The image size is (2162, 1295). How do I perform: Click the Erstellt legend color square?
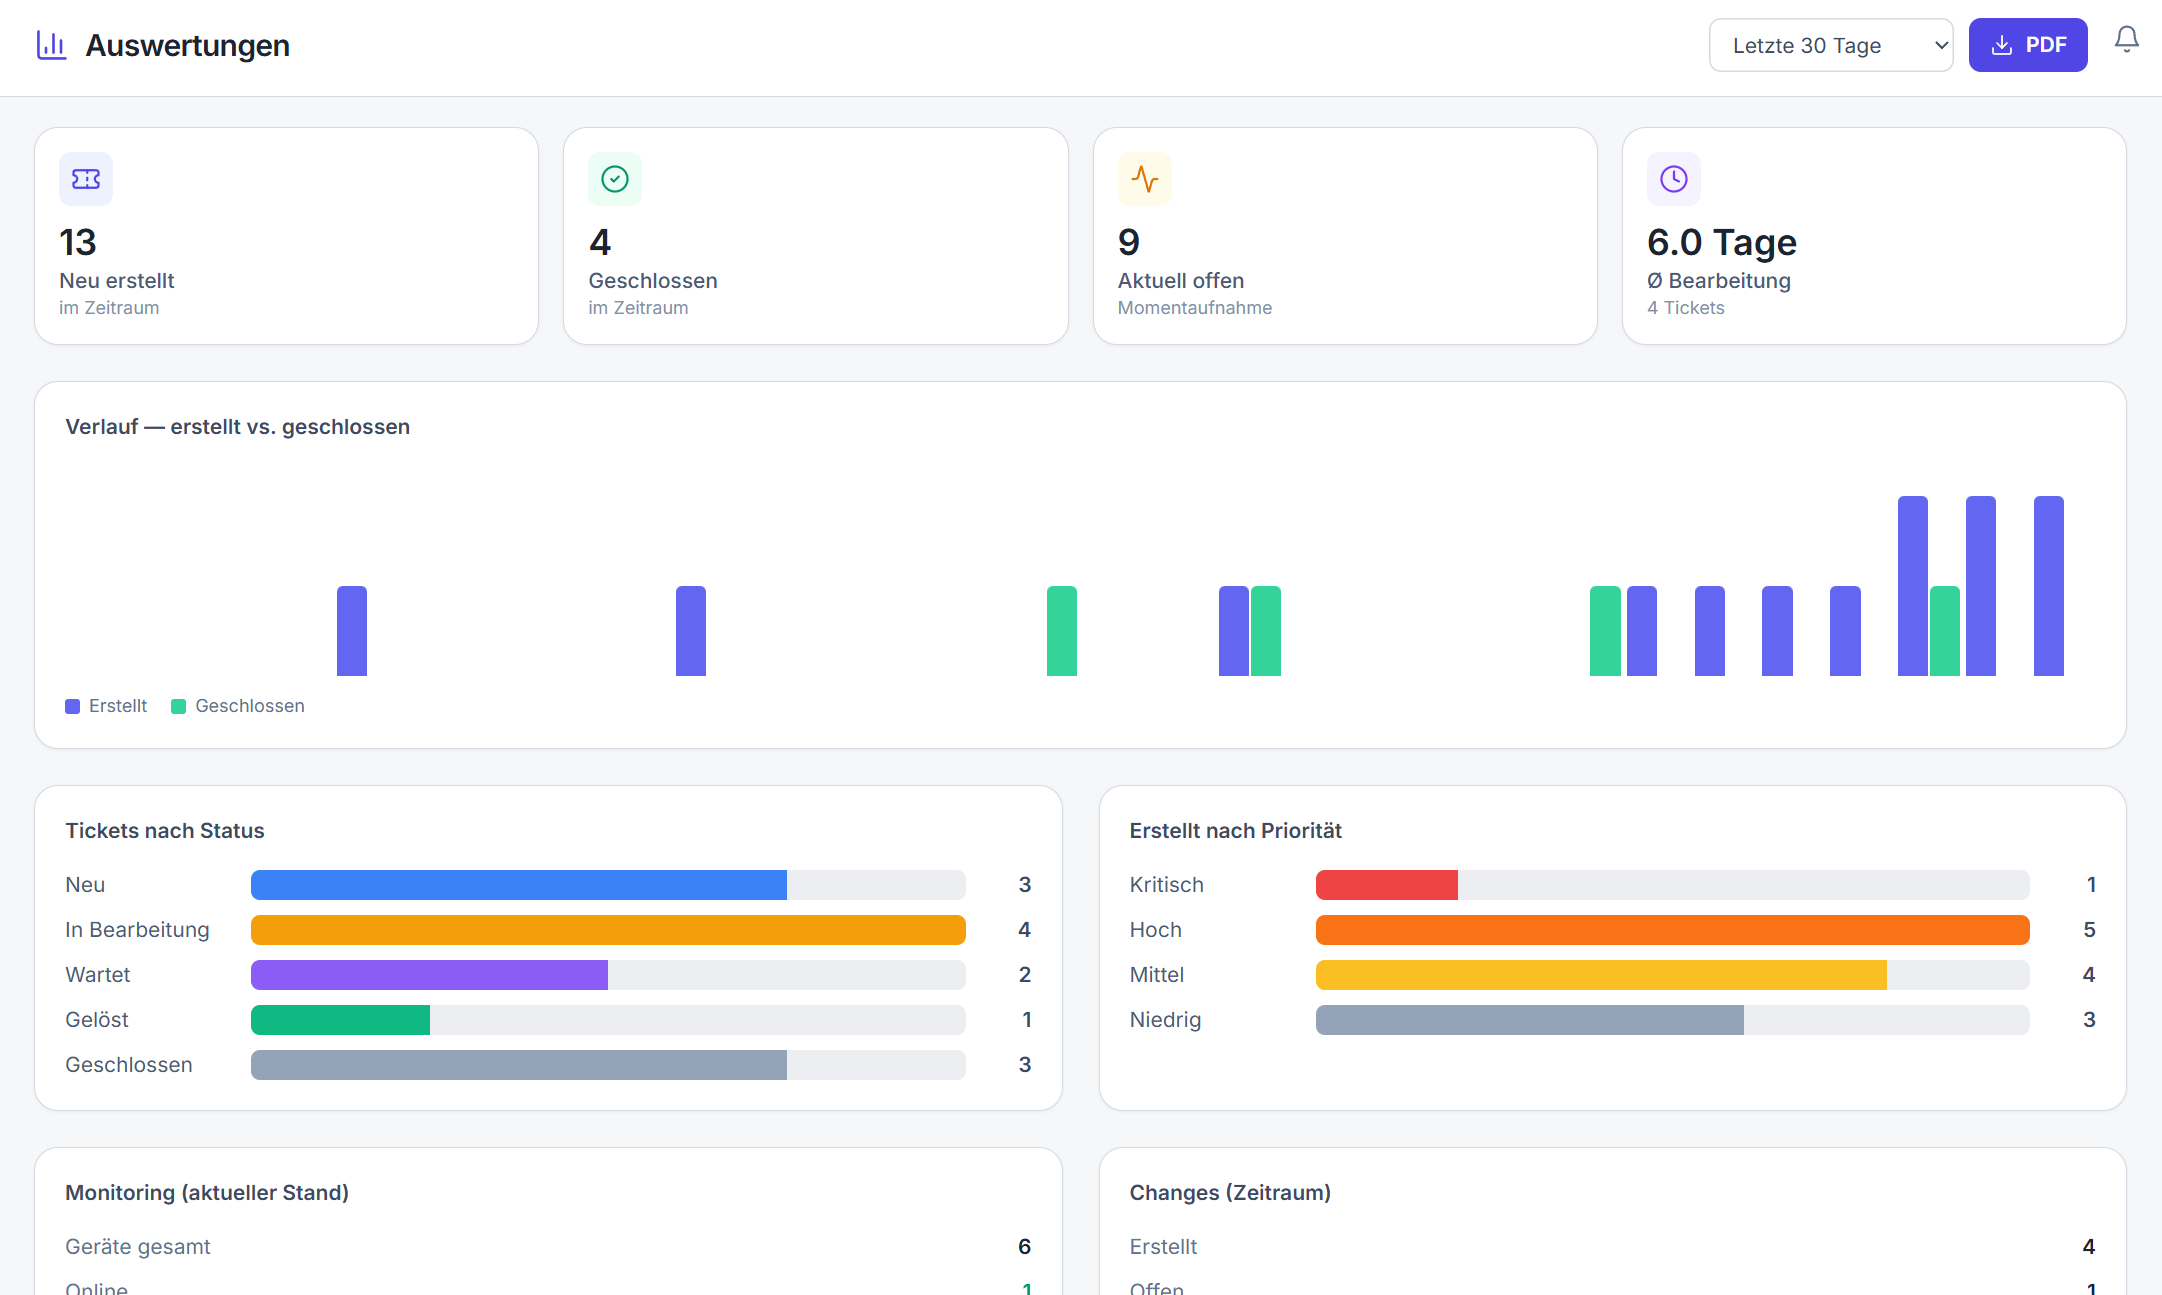(x=72, y=706)
